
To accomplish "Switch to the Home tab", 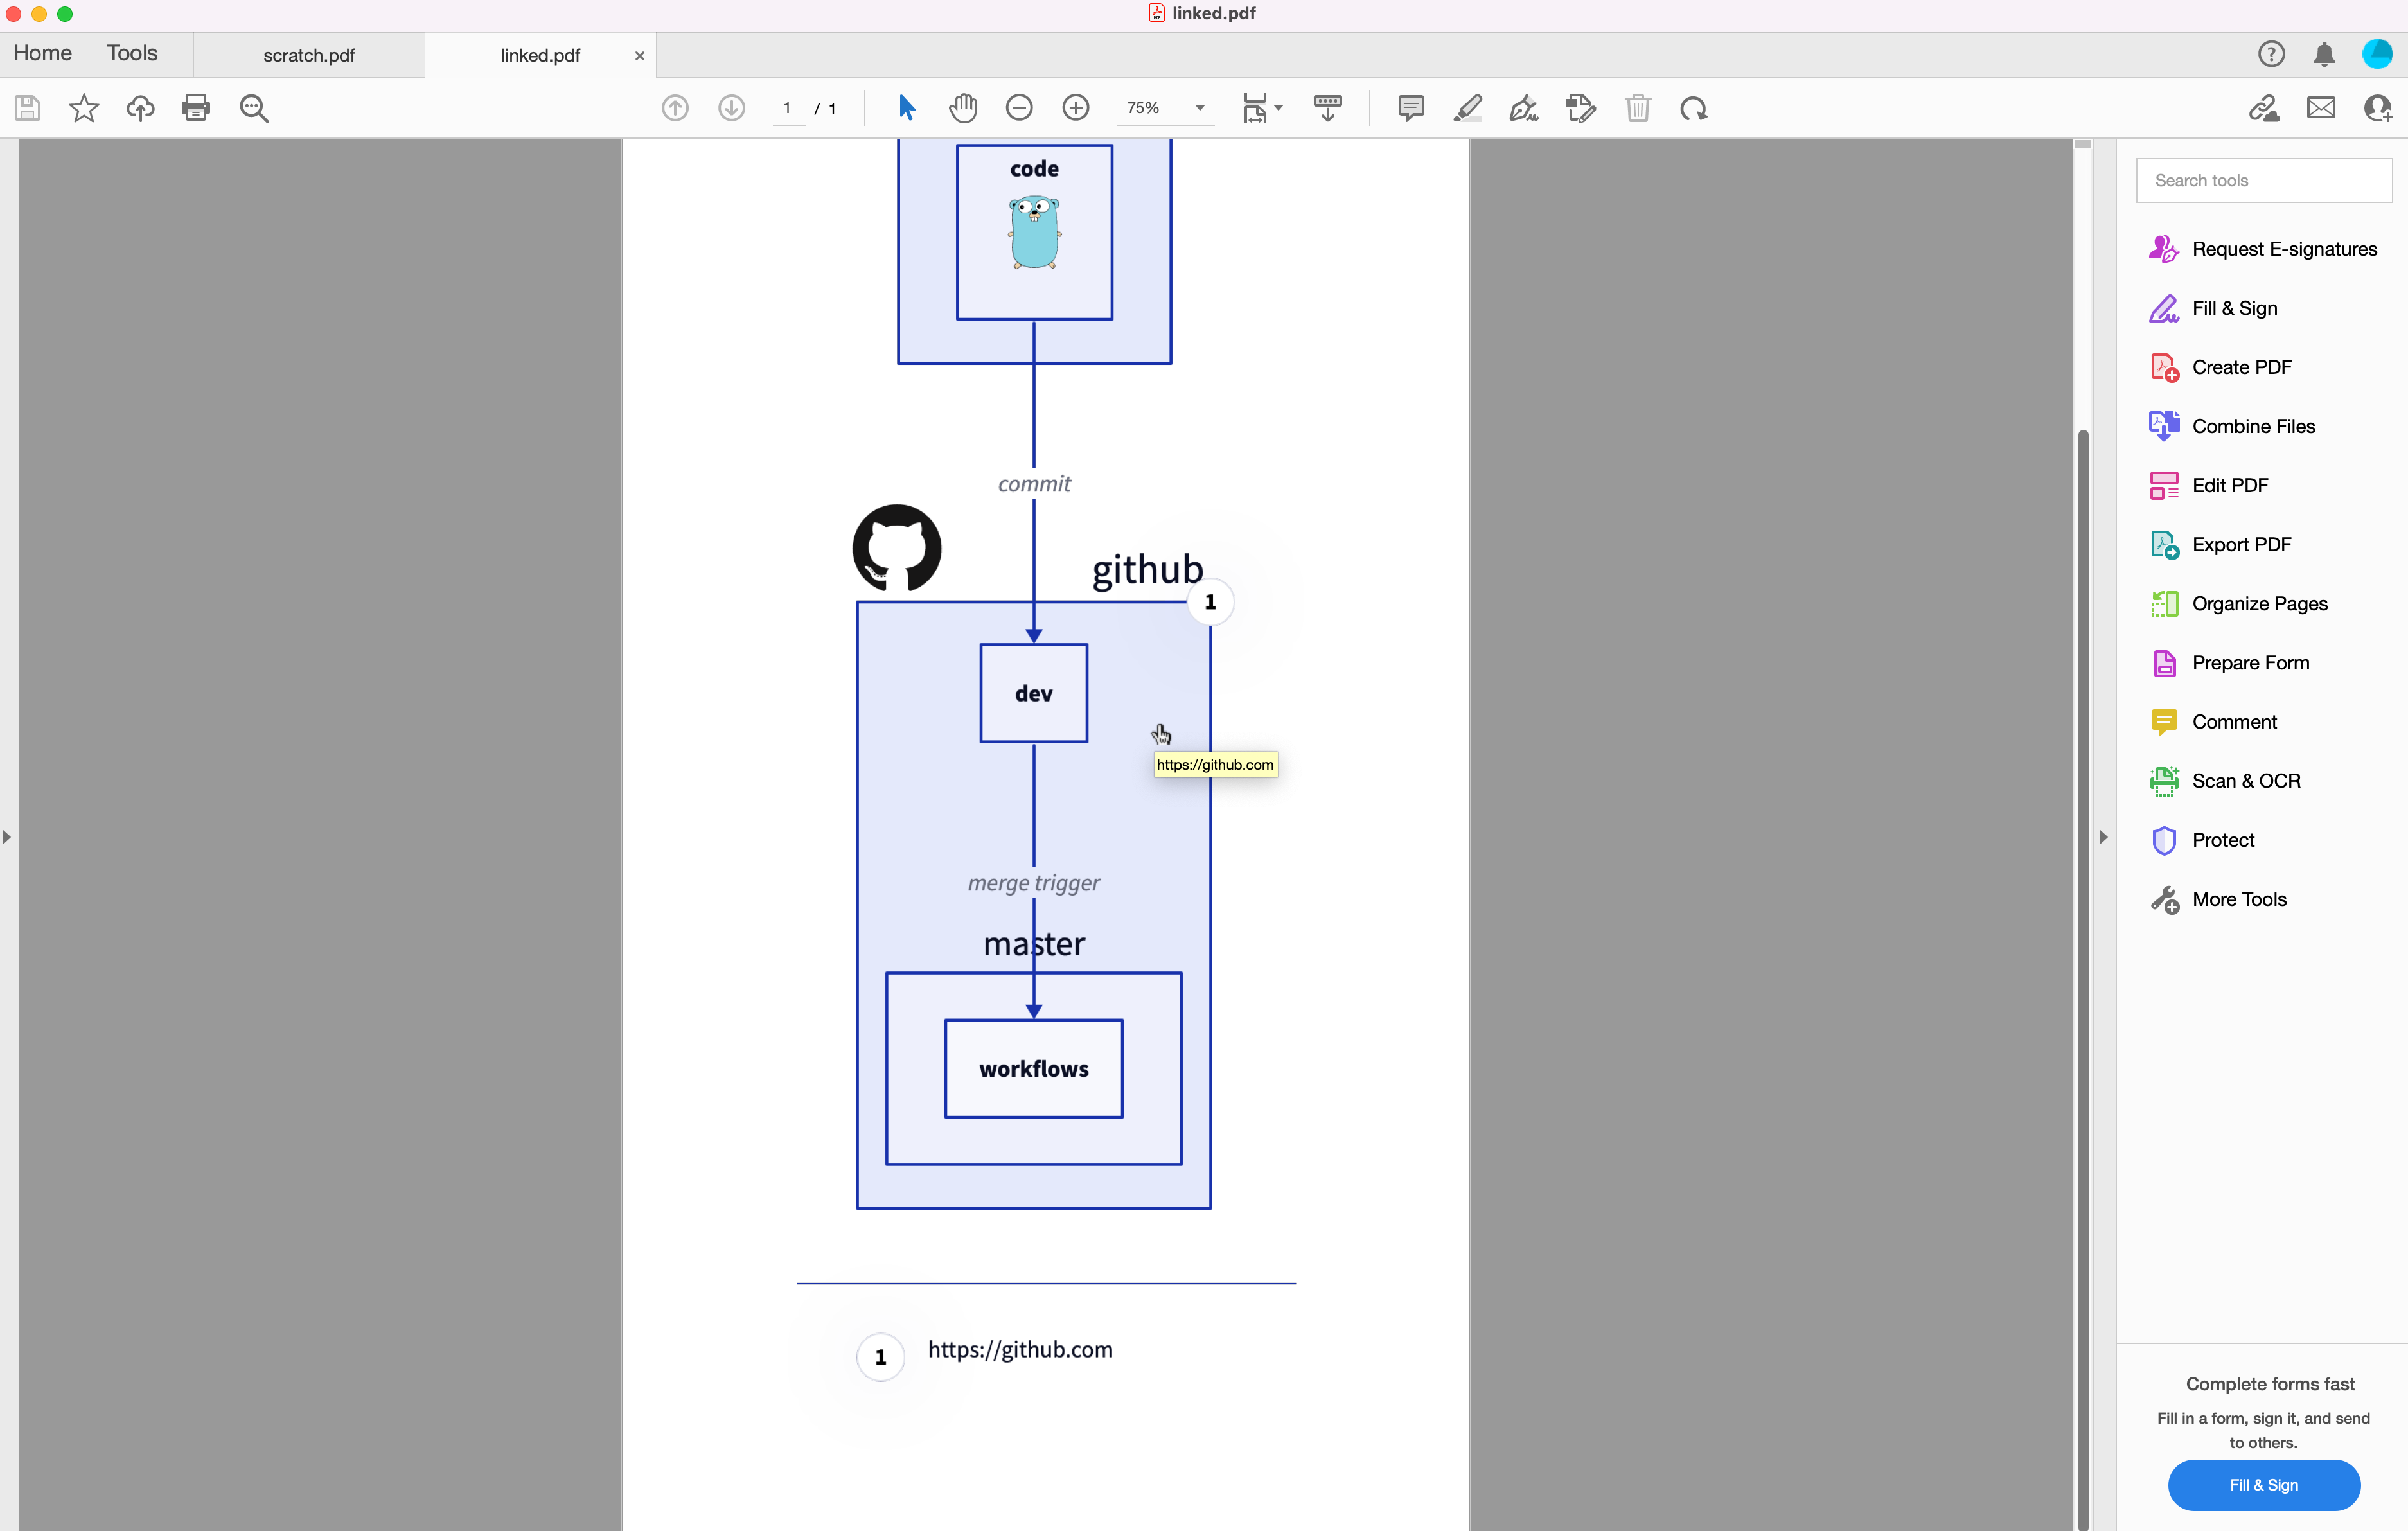I will 42,54.
